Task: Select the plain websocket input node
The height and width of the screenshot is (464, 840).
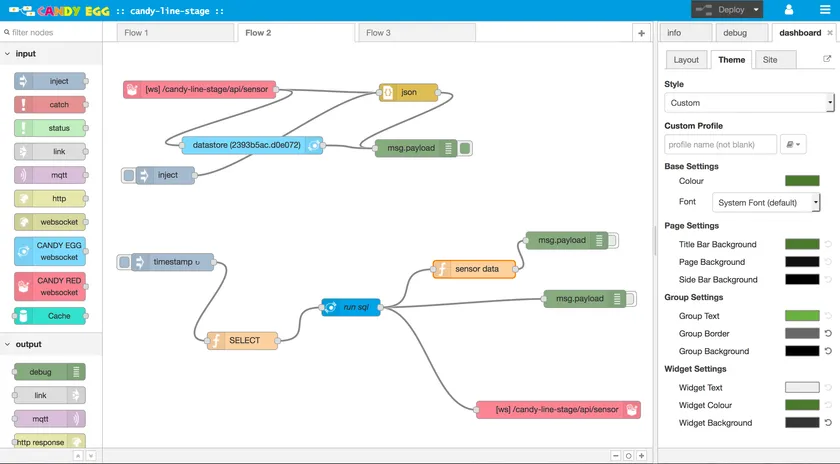Action: [x=50, y=222]
